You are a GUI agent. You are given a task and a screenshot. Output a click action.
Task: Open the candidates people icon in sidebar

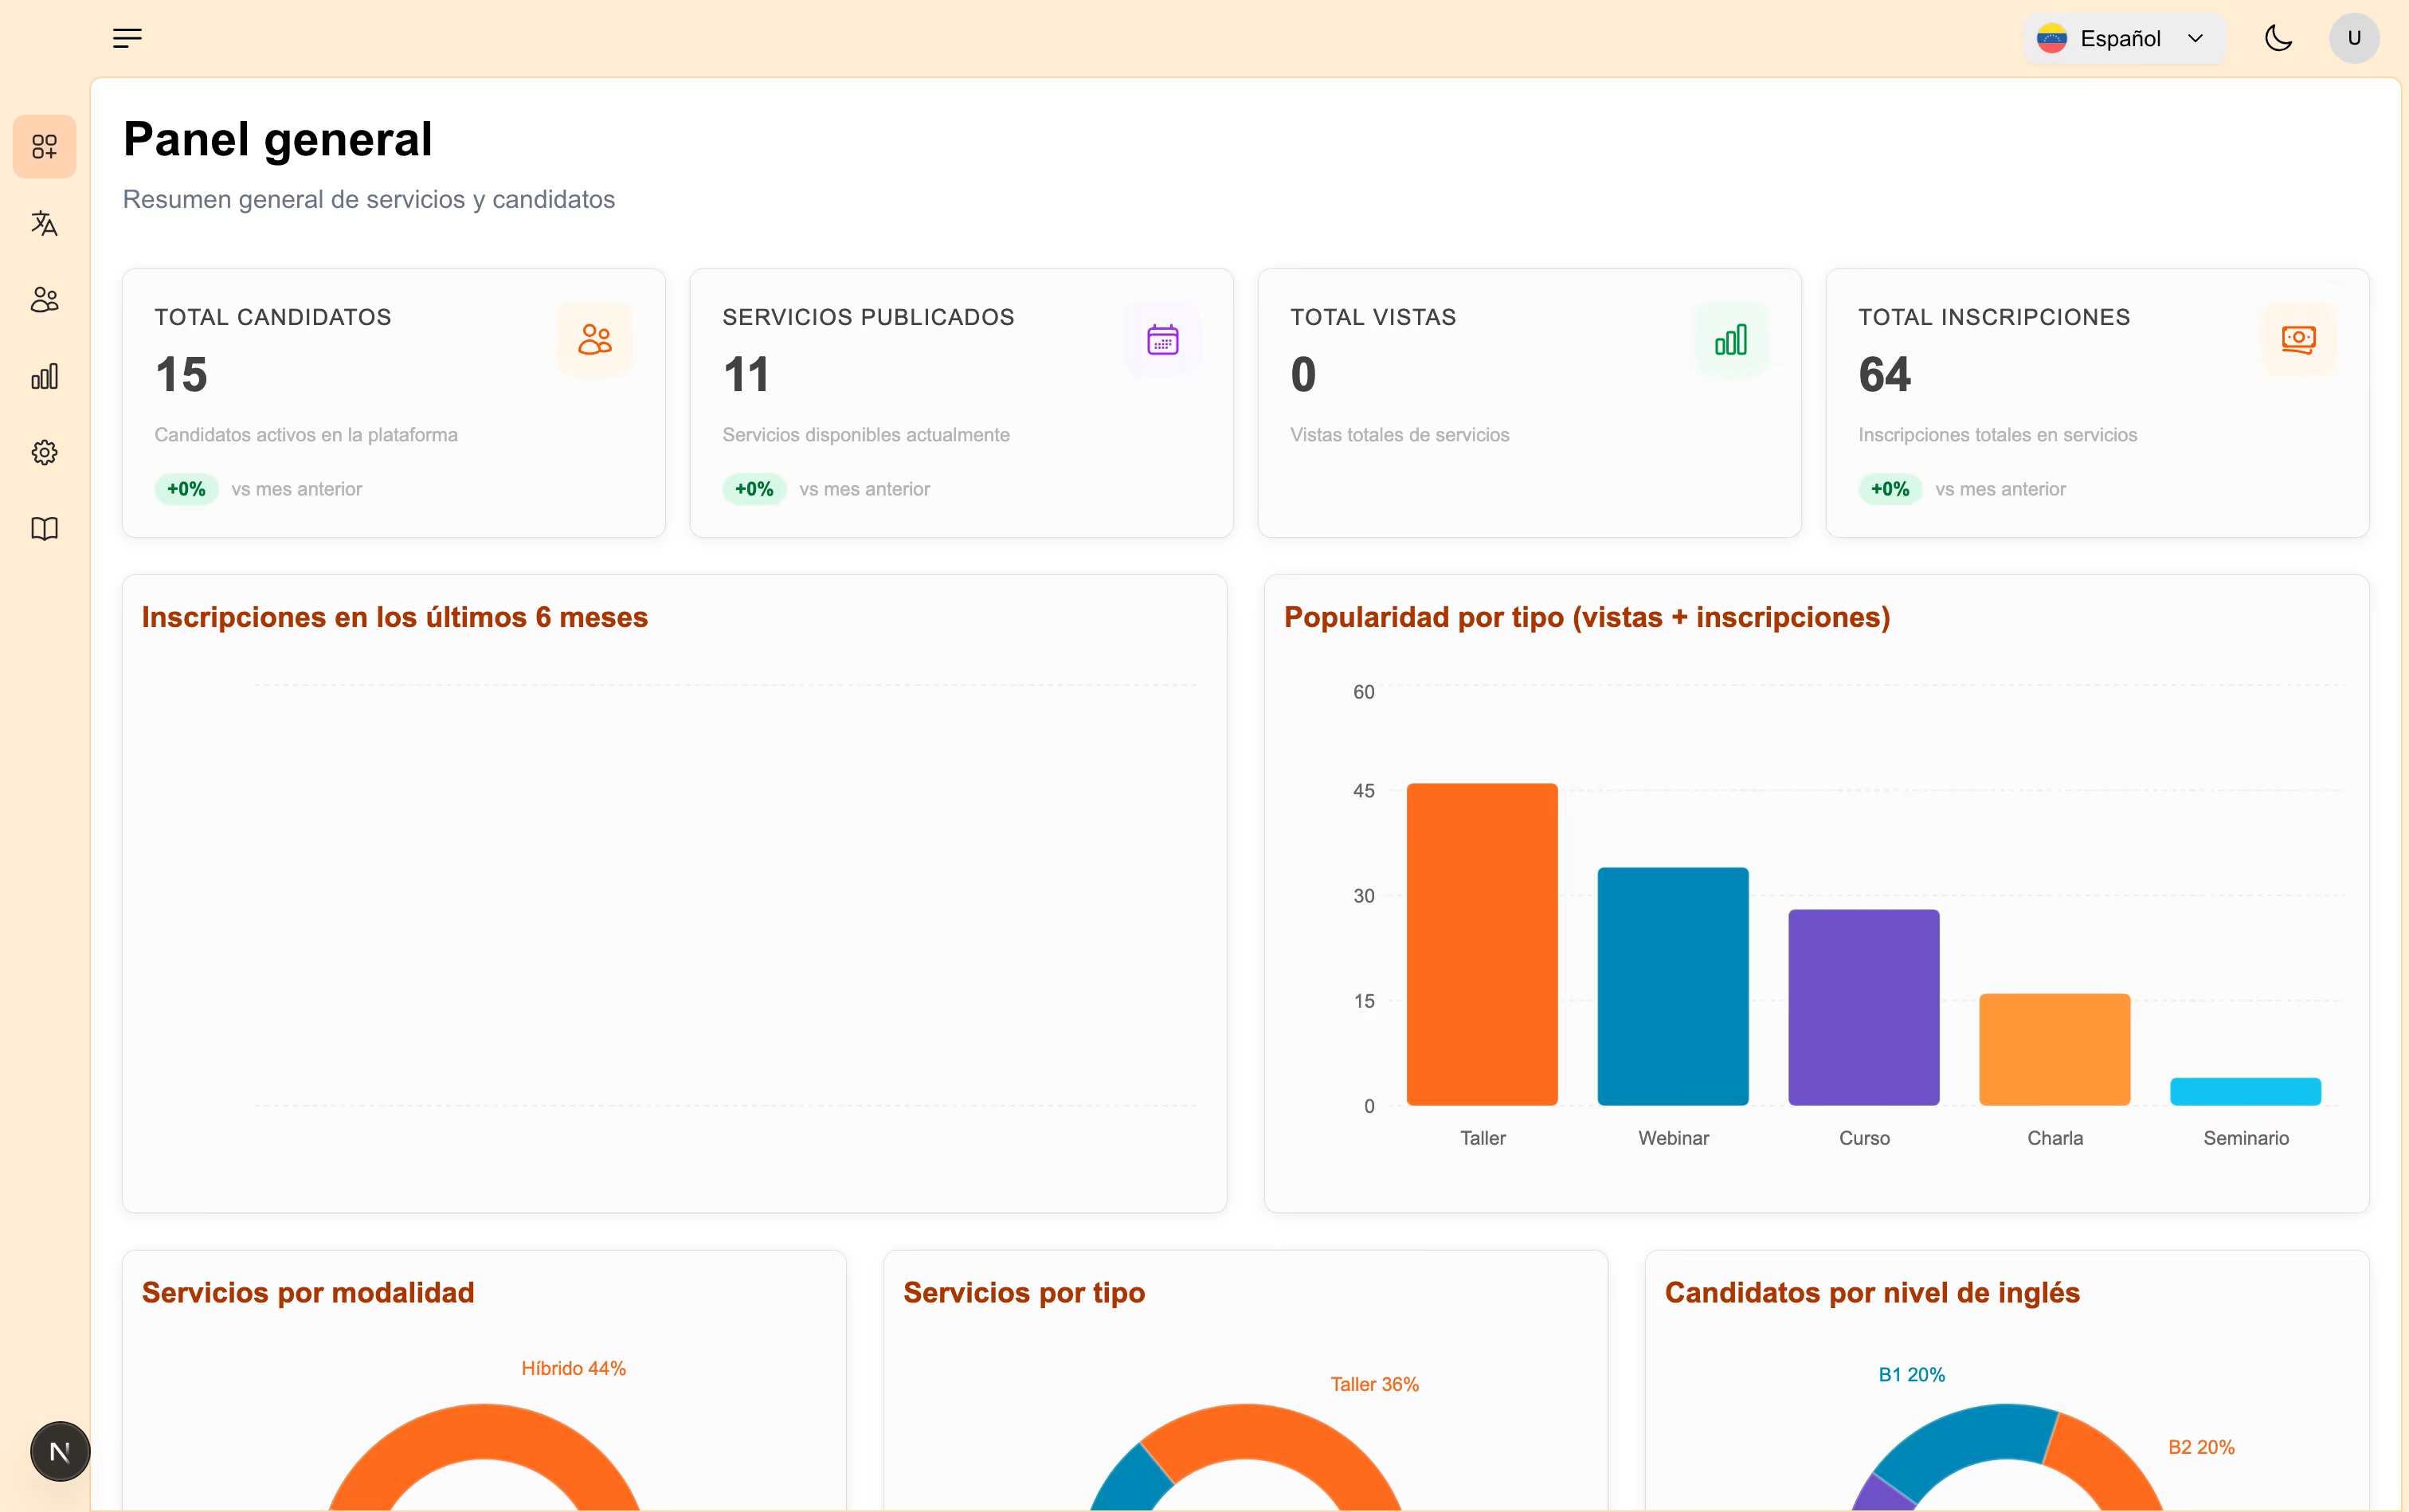pyautogui.click(x=44, y=299)
